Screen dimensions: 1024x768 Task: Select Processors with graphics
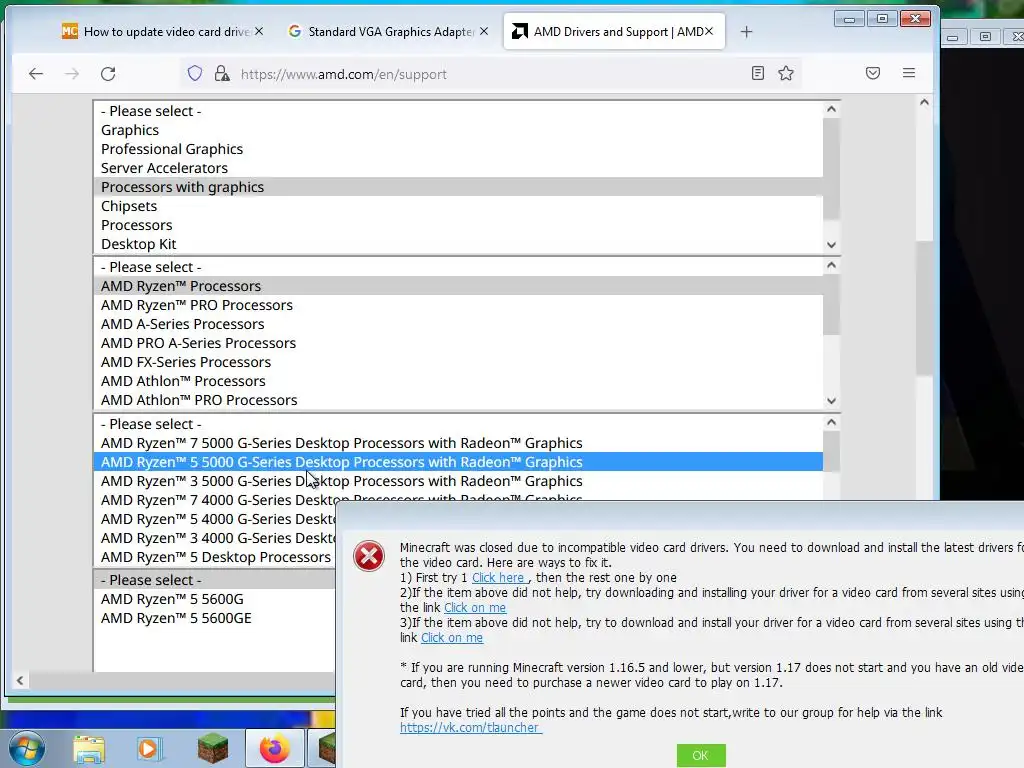(x=458, y=187)
